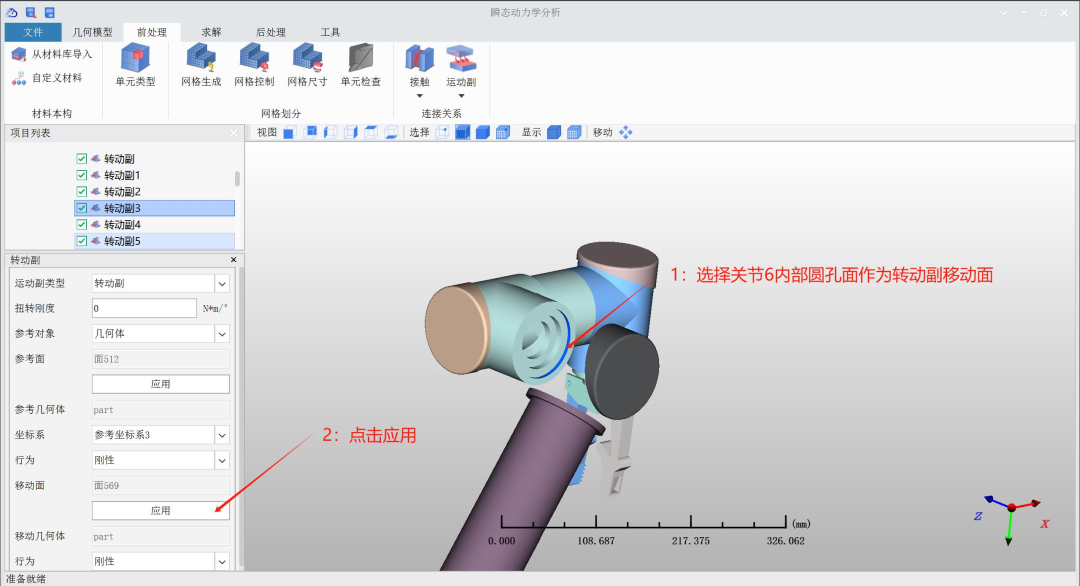This screenshot has height=586, width=1080.
Task: Show solid geometry display icon
Action: pos(554,132)
